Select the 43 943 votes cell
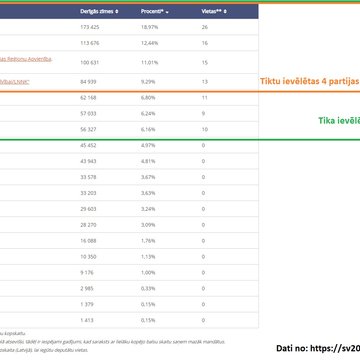This screenshot has width=360, height=360. click(88, 161)
